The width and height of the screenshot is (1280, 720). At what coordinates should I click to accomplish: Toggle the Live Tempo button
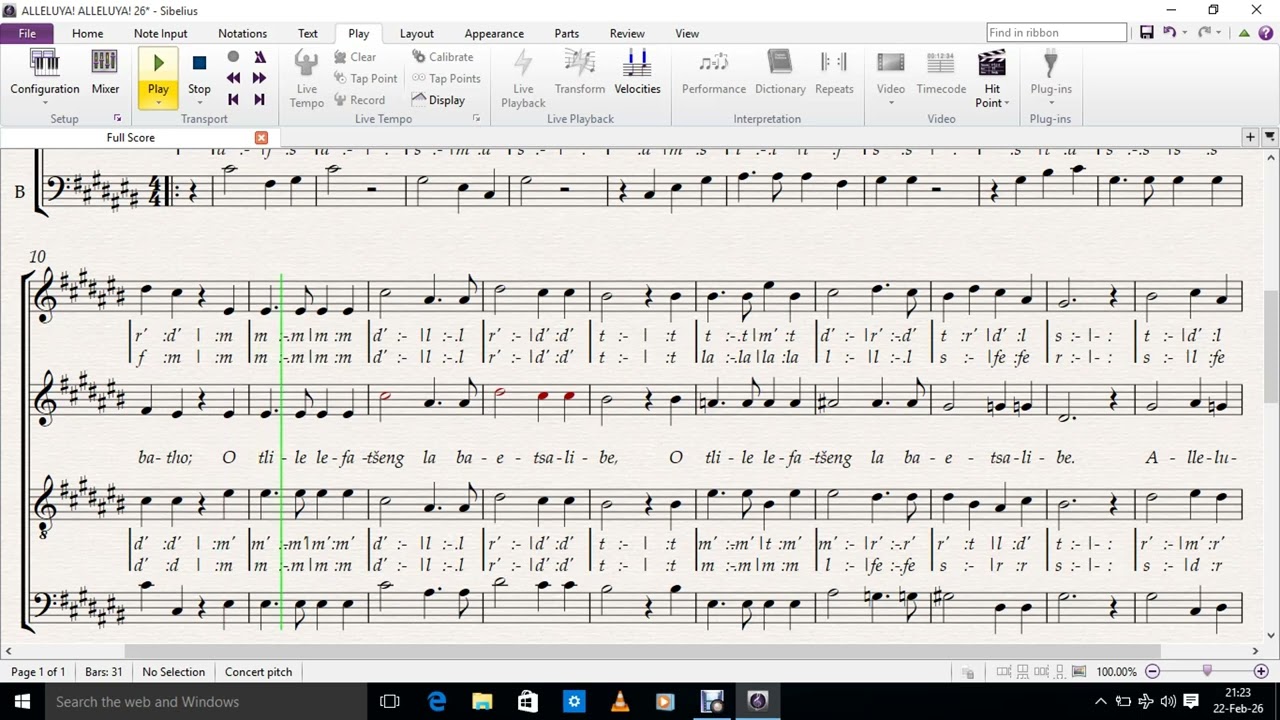[306, 78]
